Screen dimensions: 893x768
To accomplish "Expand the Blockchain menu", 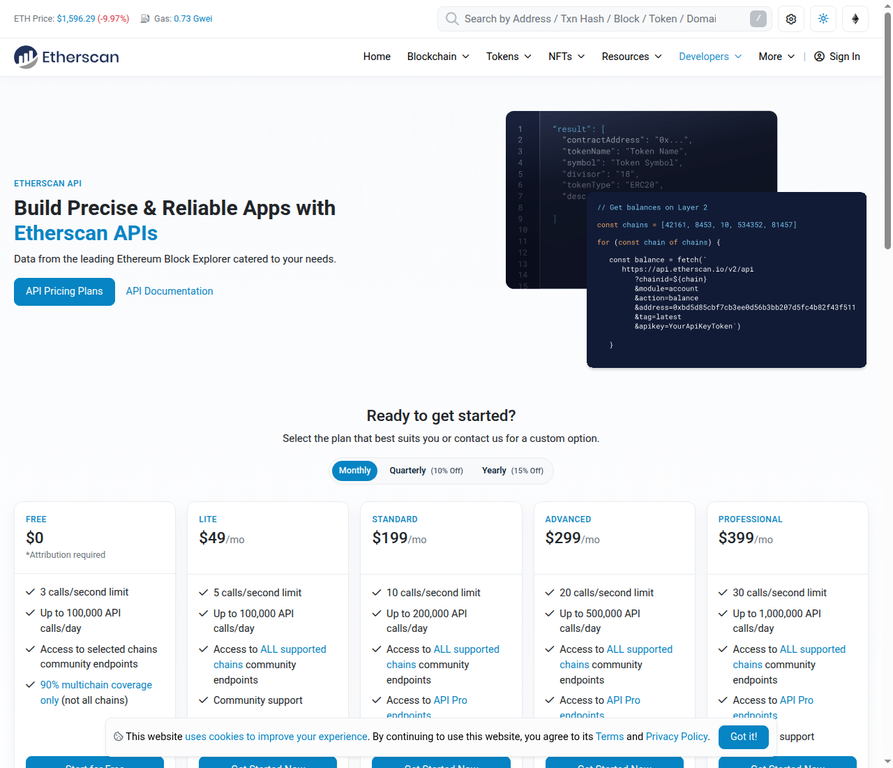I will pyautogui.click(x=438, y=56).
